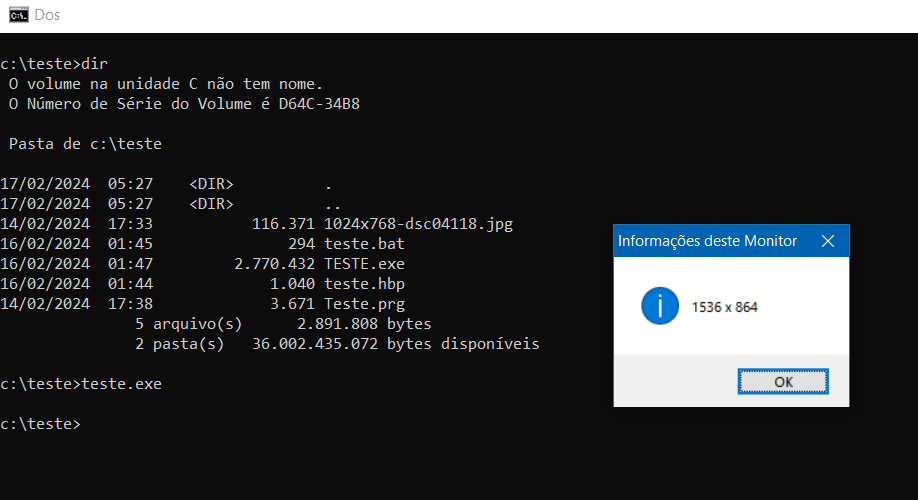Screen dimensions: 918x500
Task: Click the teste.hbp file name
Action: coord(364,284)
